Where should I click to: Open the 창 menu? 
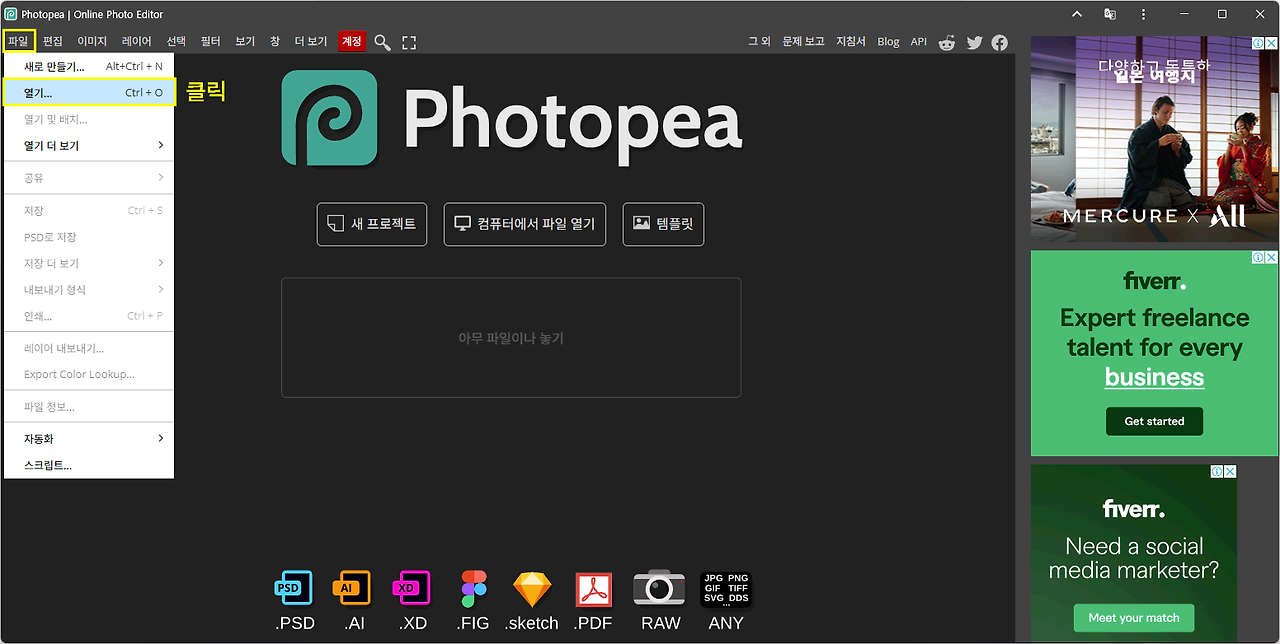[x=275, y=41]
